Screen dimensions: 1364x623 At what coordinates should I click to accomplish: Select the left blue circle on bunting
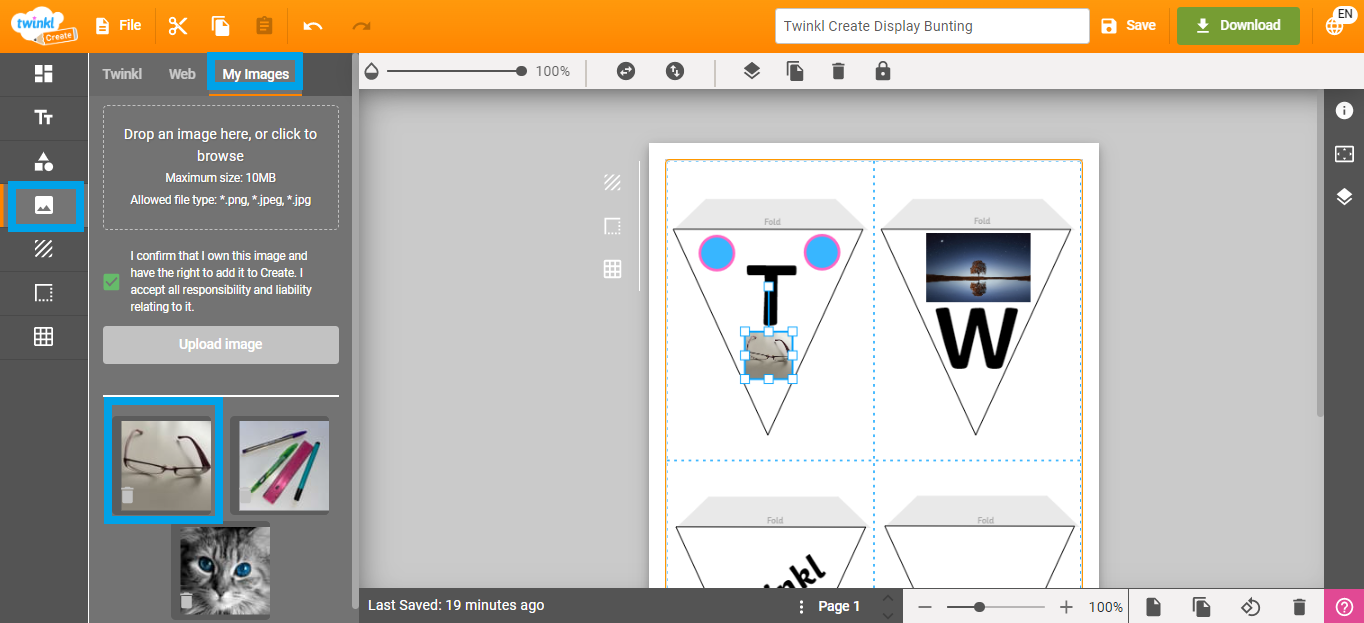tap(716, 253)
